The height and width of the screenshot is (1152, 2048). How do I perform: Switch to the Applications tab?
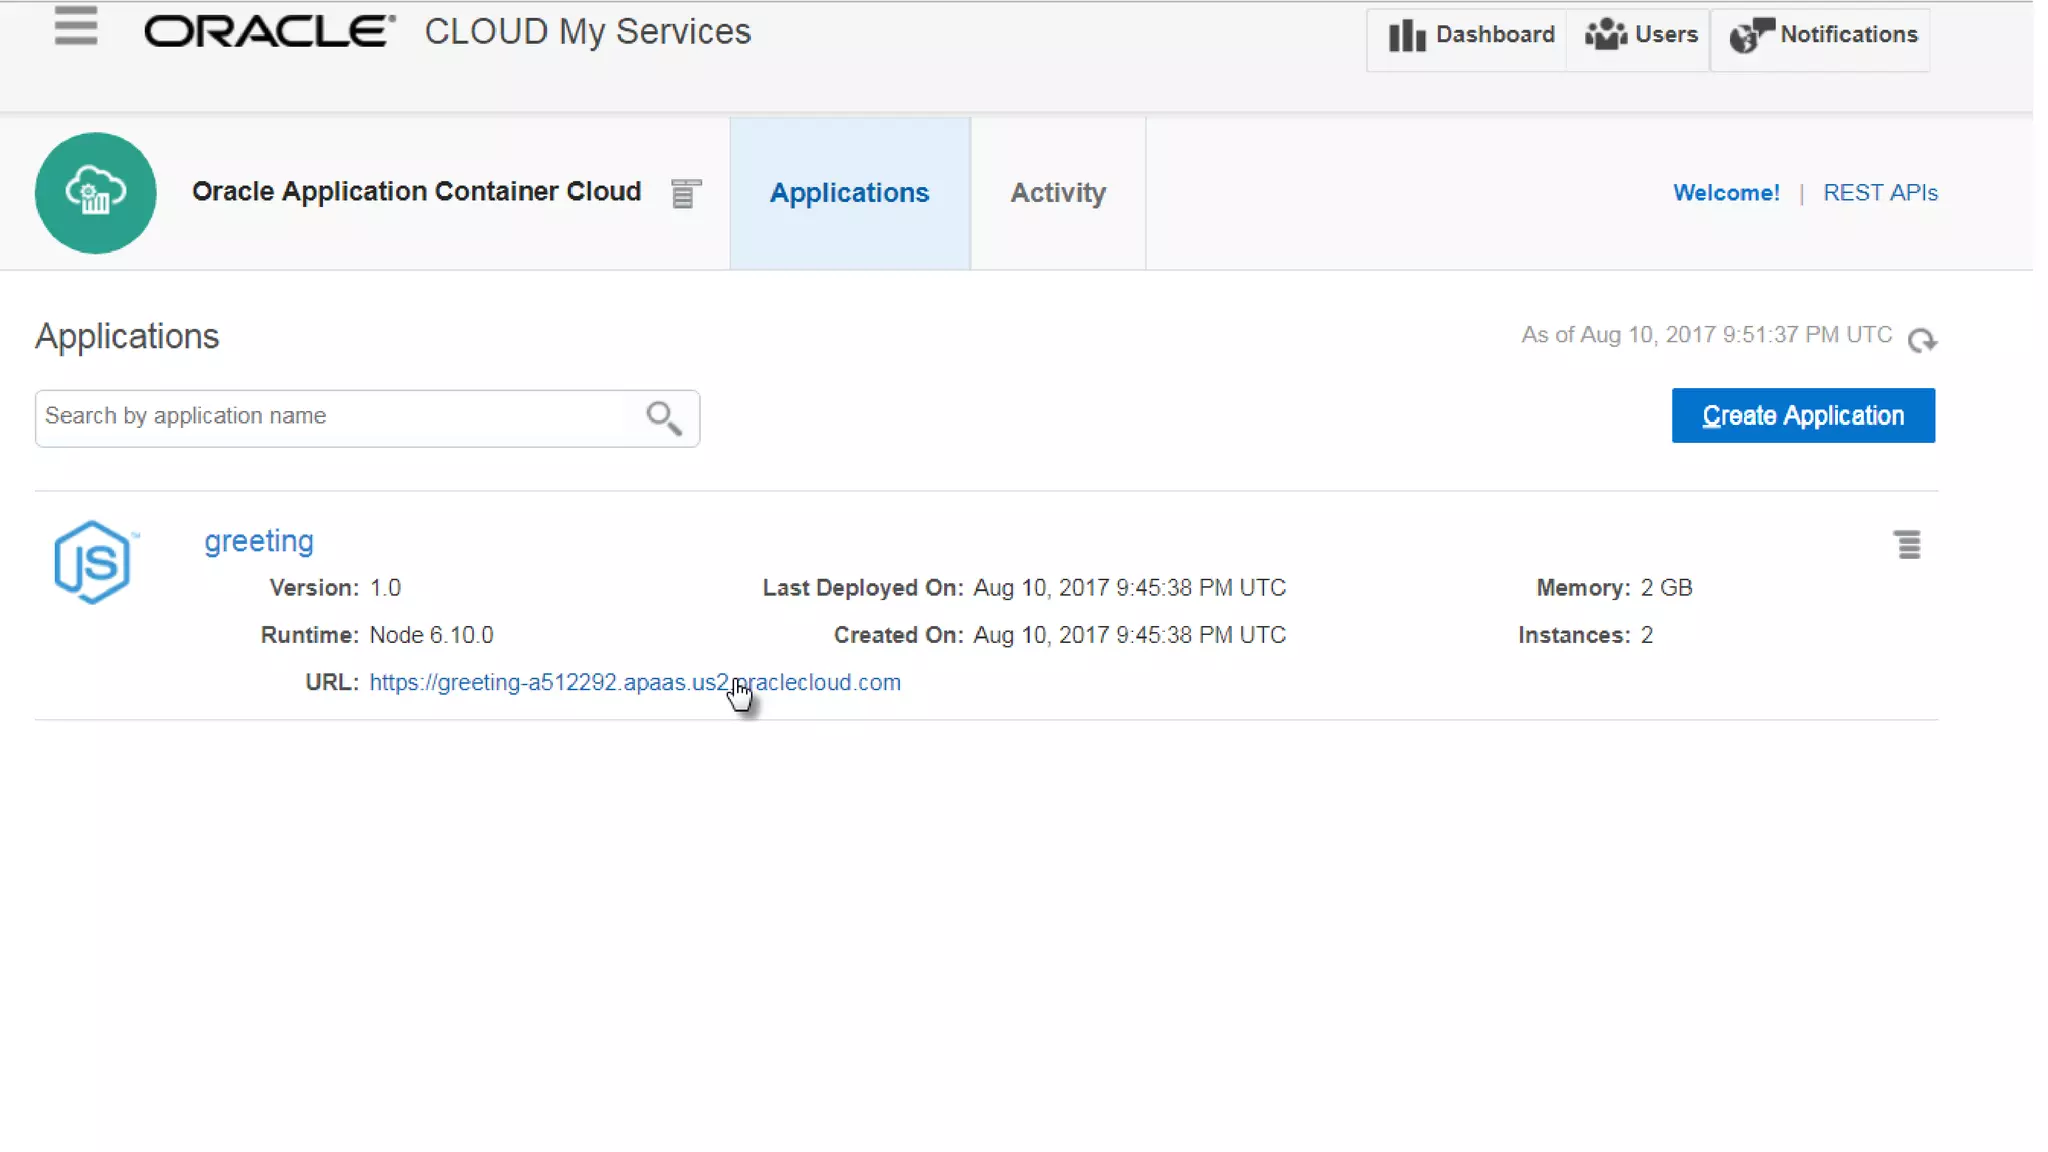[849, 193]
